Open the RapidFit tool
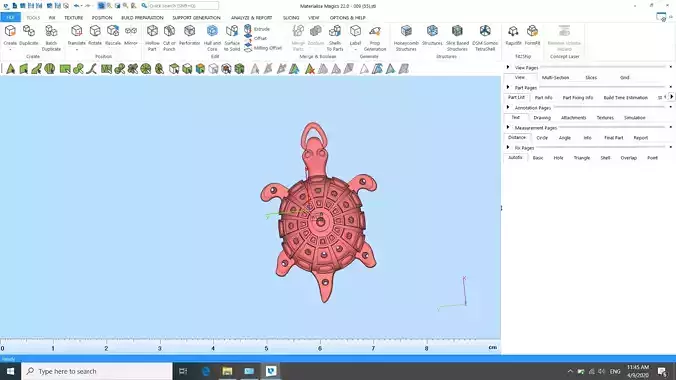Image resolution: width=676 pixels, height=380 pixels. (x=513, y=35)
